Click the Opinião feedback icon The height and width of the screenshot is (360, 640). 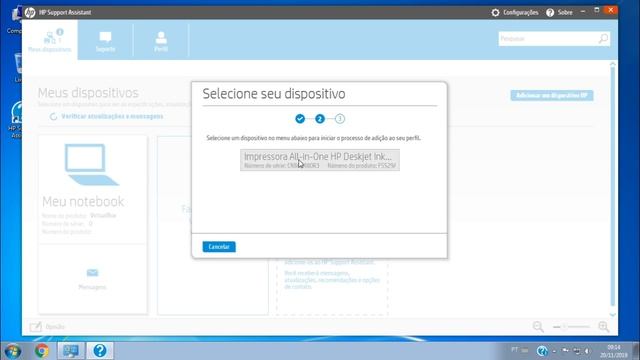coord(36,327)
